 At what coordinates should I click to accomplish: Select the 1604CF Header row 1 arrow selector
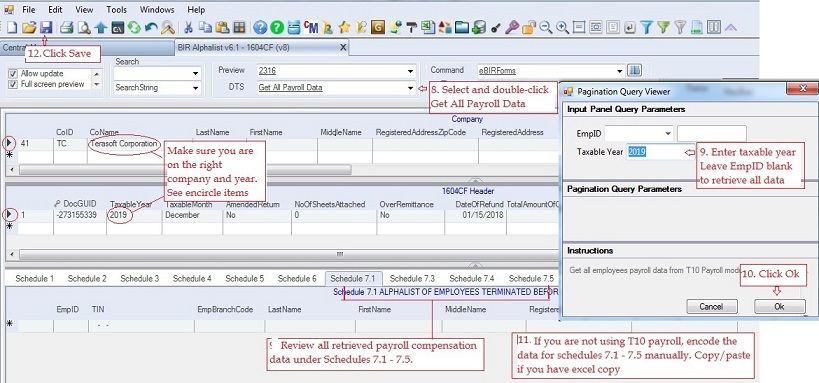pos(10,215)
